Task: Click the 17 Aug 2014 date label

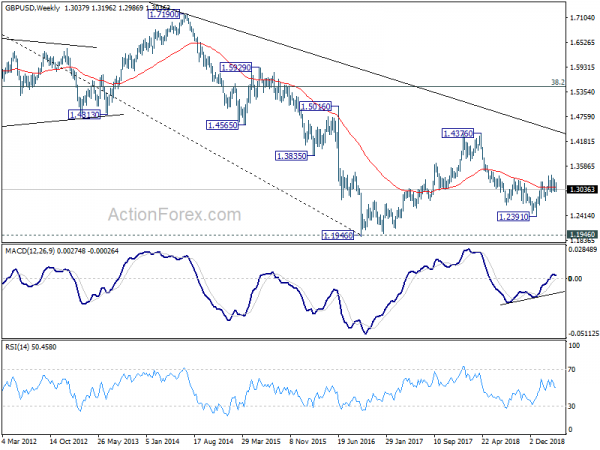Action: pyautogui.click(x=214, y=441)
